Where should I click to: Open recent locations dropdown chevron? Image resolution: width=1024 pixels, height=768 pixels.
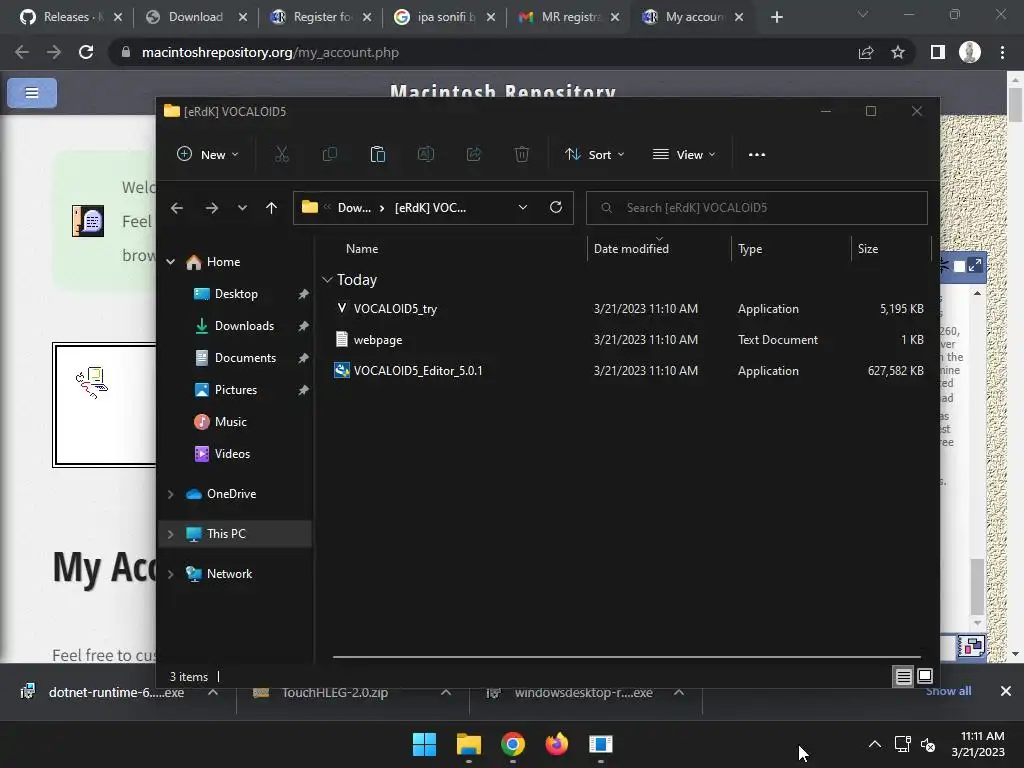click(x=242, y=208)
